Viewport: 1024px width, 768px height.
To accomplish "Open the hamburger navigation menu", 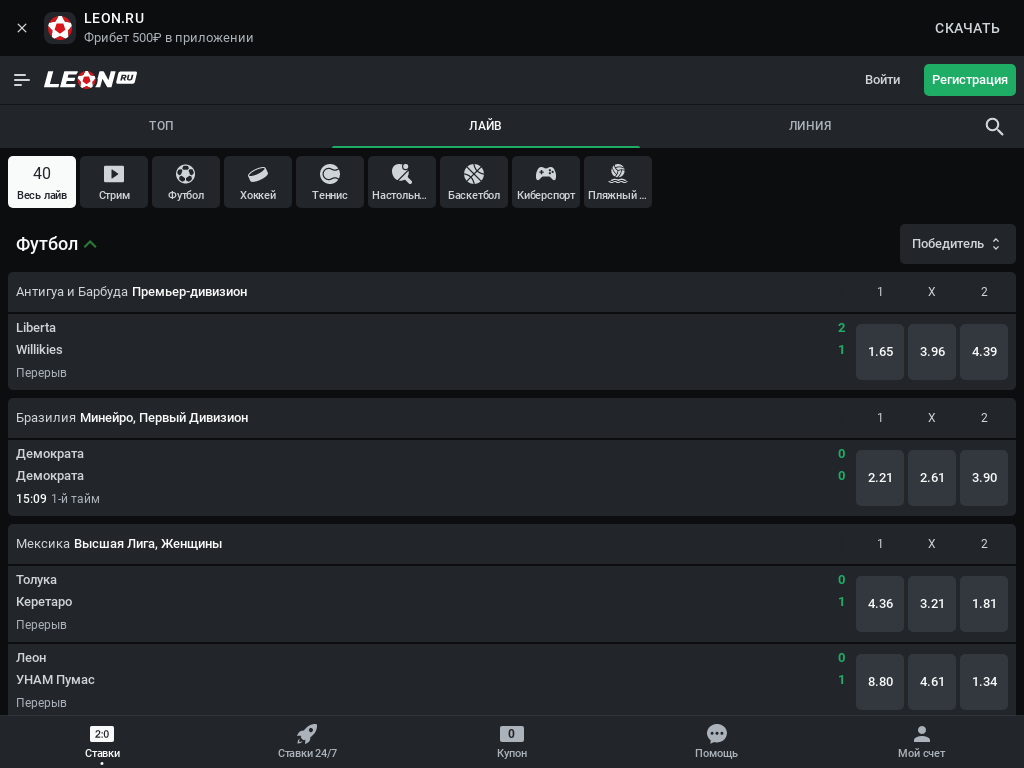I will (22, 80).
